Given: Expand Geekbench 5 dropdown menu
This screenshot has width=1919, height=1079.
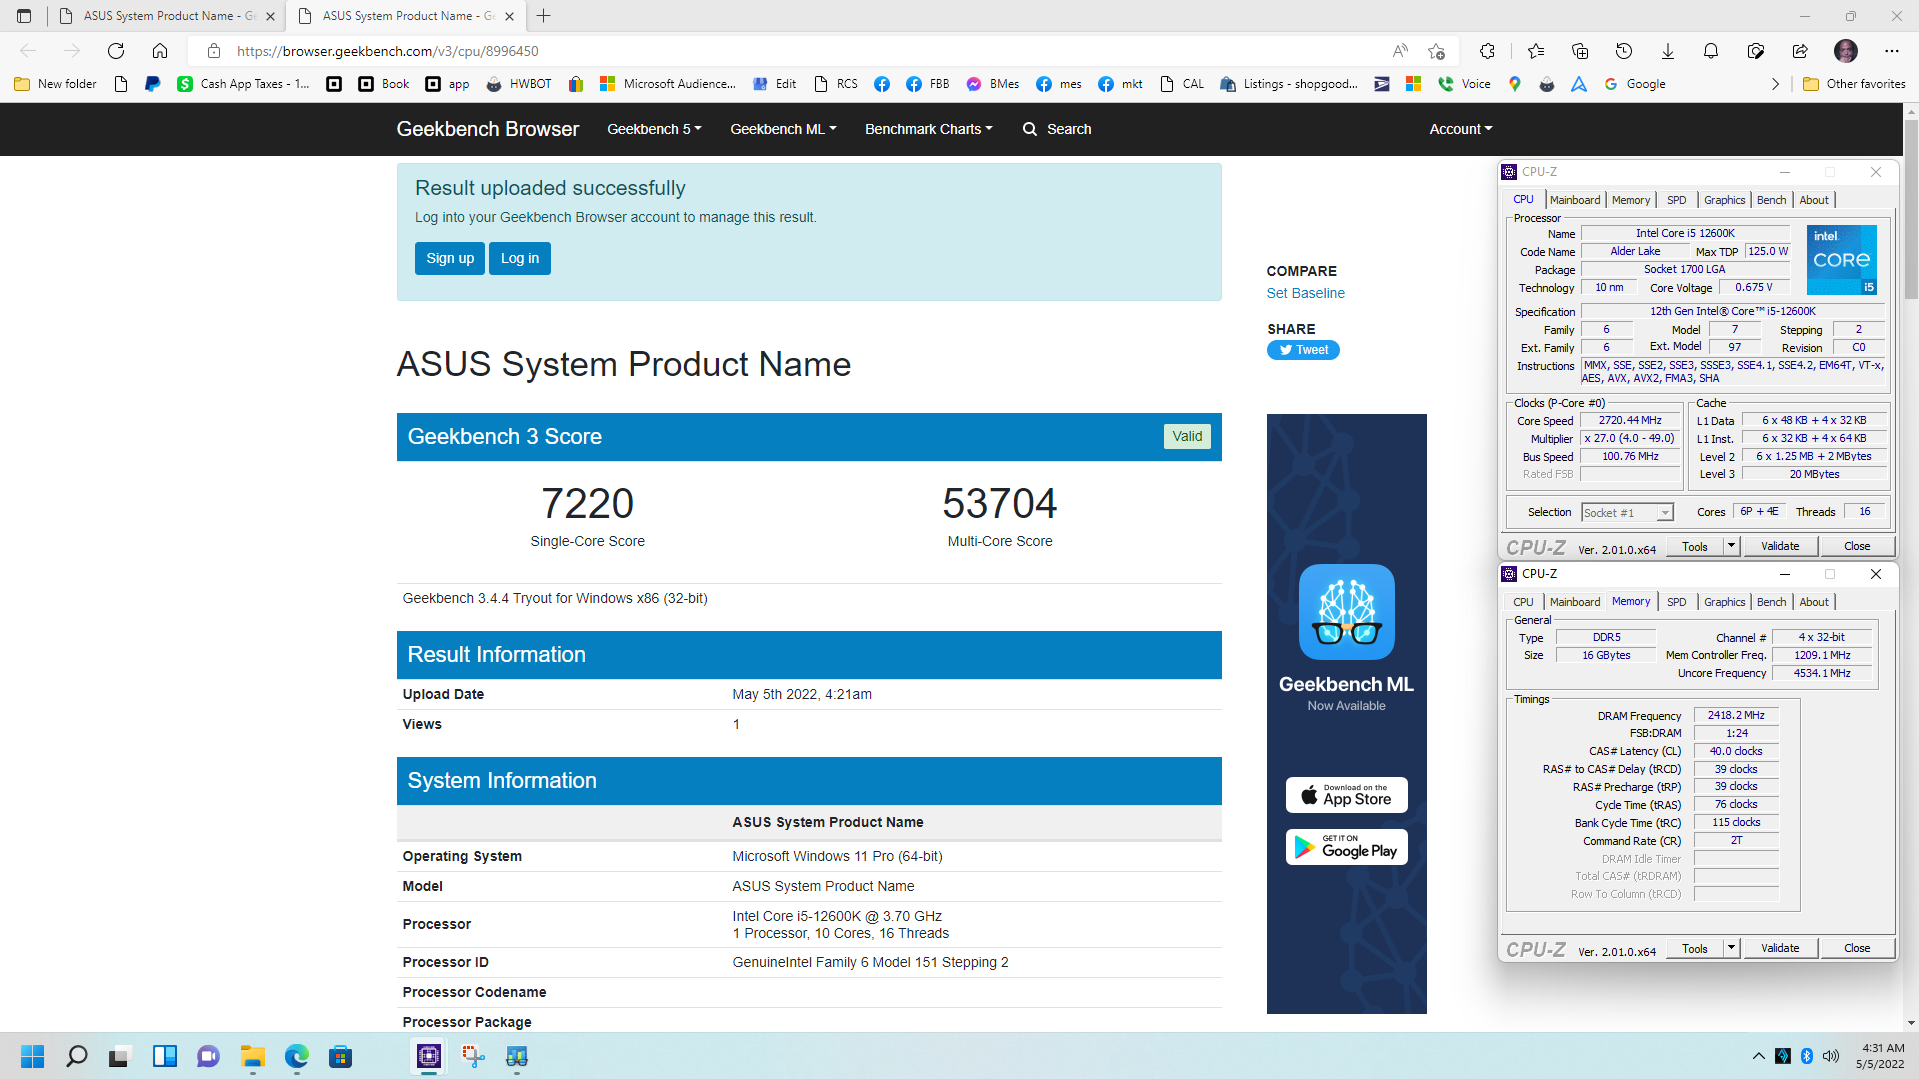Looking at the screenshot, I should (654, 129).
